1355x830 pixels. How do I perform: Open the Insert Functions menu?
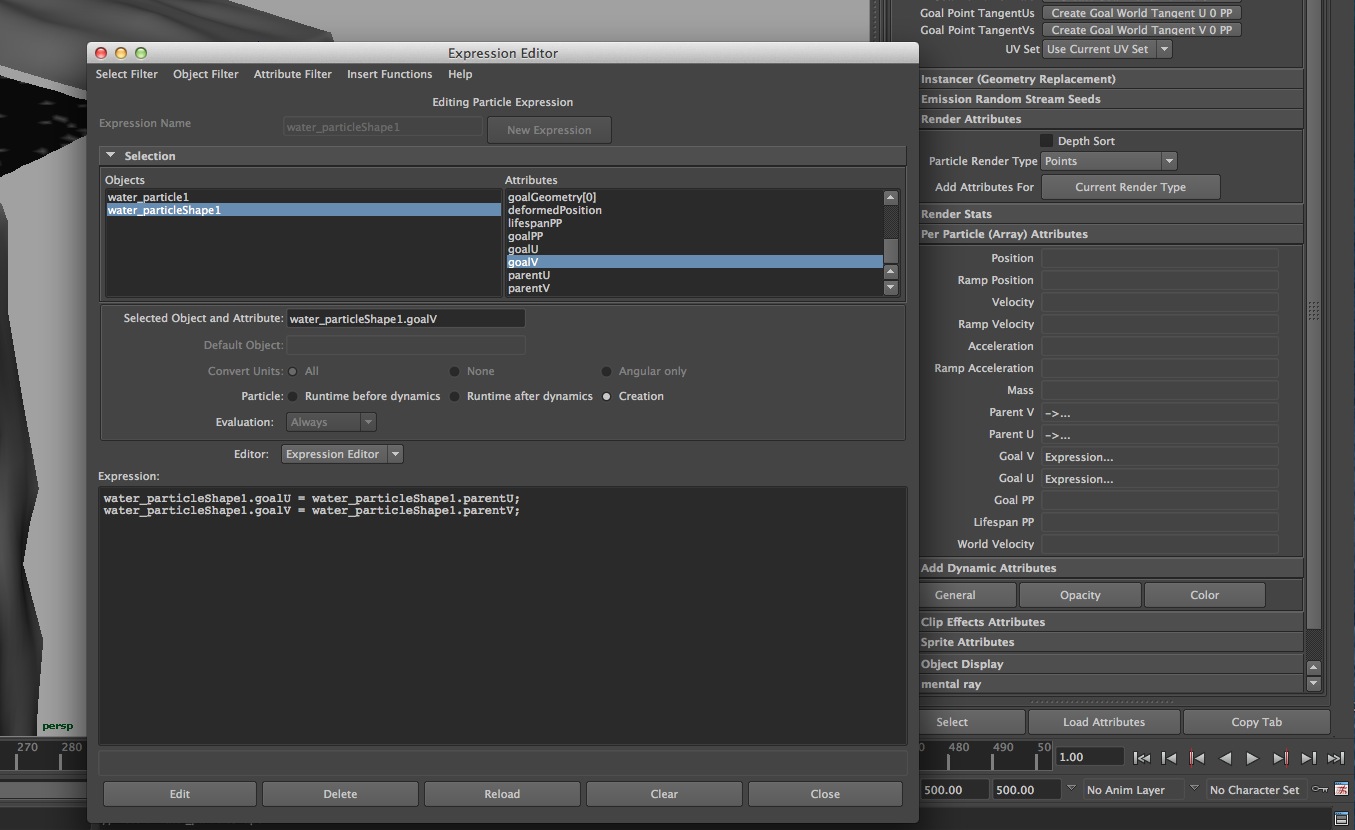click(x=389, y=74)
